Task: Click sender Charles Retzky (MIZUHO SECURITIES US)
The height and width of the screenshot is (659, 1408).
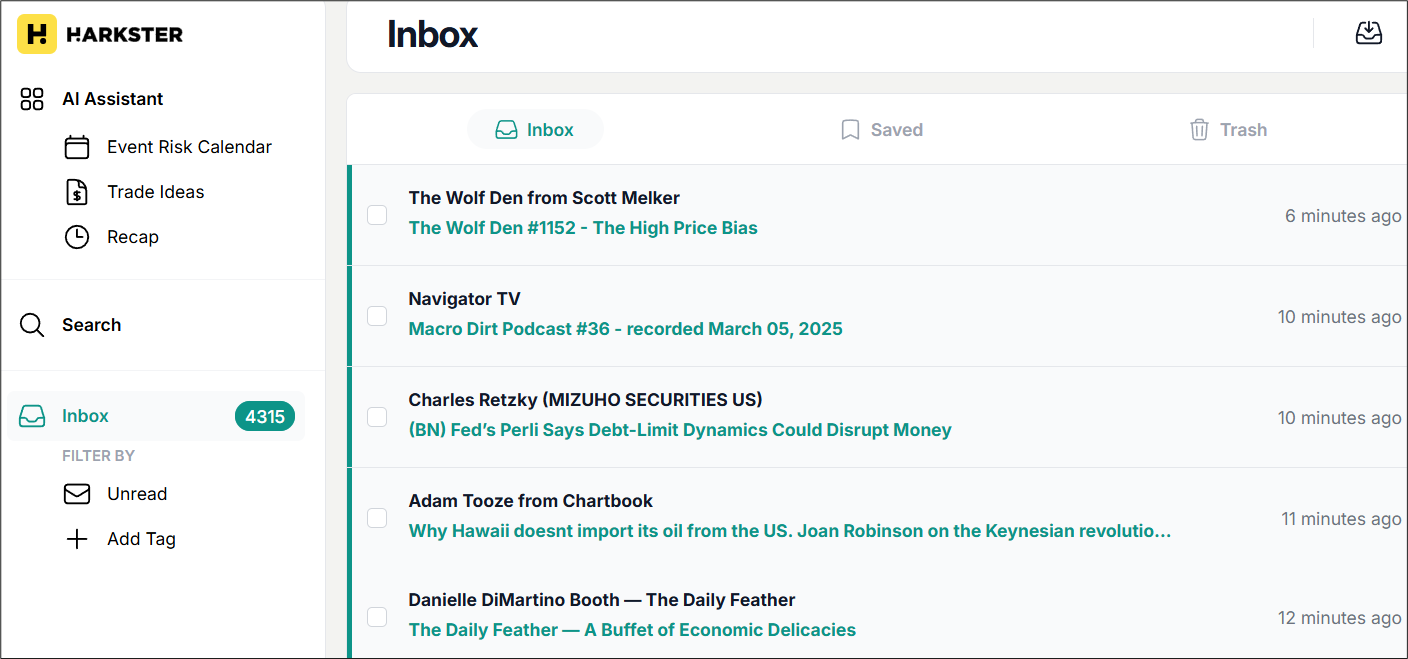Action: pyautogui.click(x=585, y=400)
